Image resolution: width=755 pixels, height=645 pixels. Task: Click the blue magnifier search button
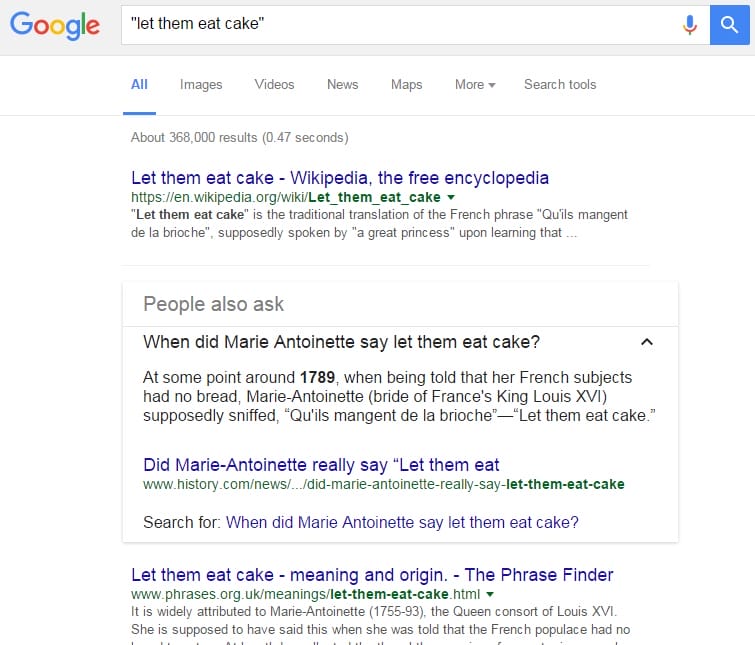730,26
